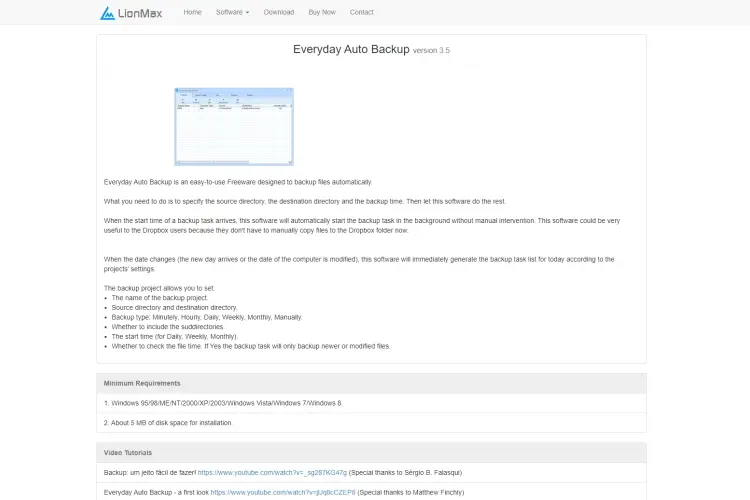Click the LionMax mountain logo icon
750x500 pixels.
tap(107, 13)
